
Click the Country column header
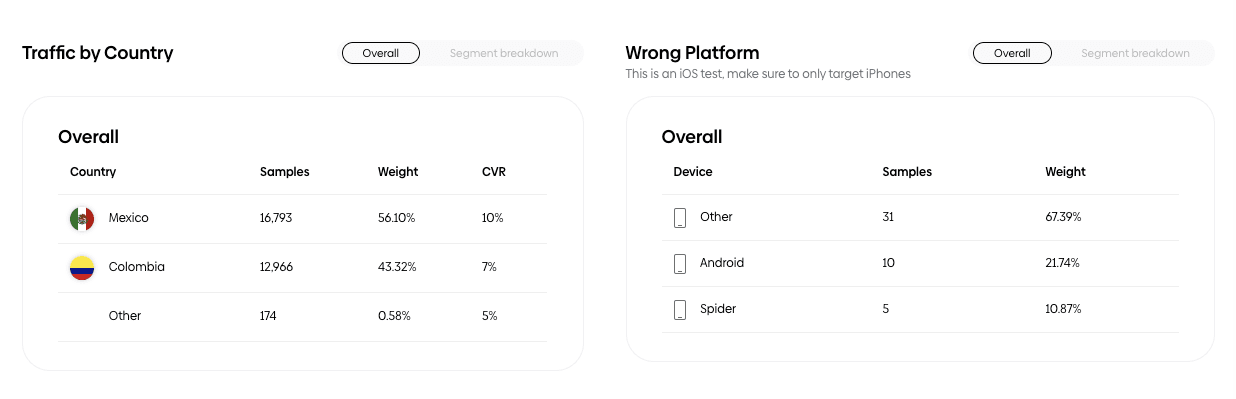(x=93, y=172)
